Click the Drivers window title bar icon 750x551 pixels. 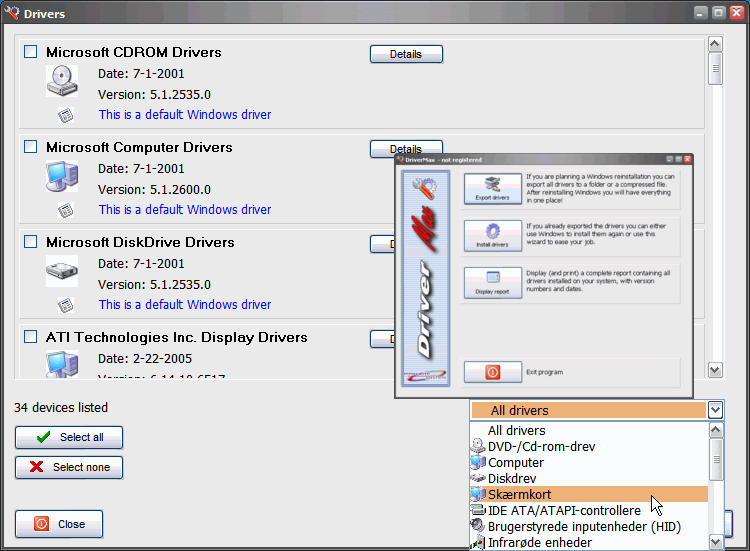tap(12, 12)
